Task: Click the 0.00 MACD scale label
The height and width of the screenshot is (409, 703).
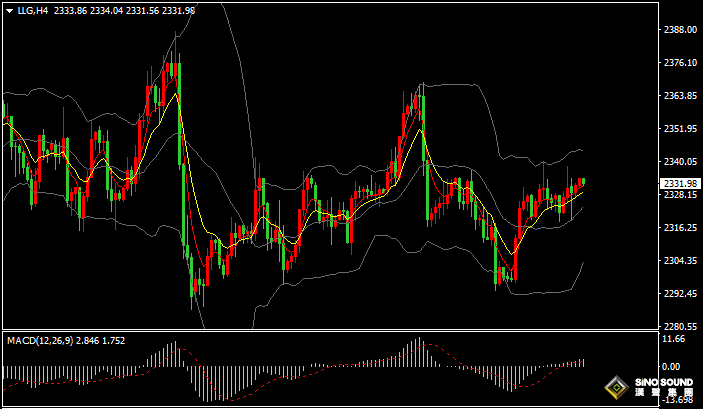Action: (x=671, y=367)
